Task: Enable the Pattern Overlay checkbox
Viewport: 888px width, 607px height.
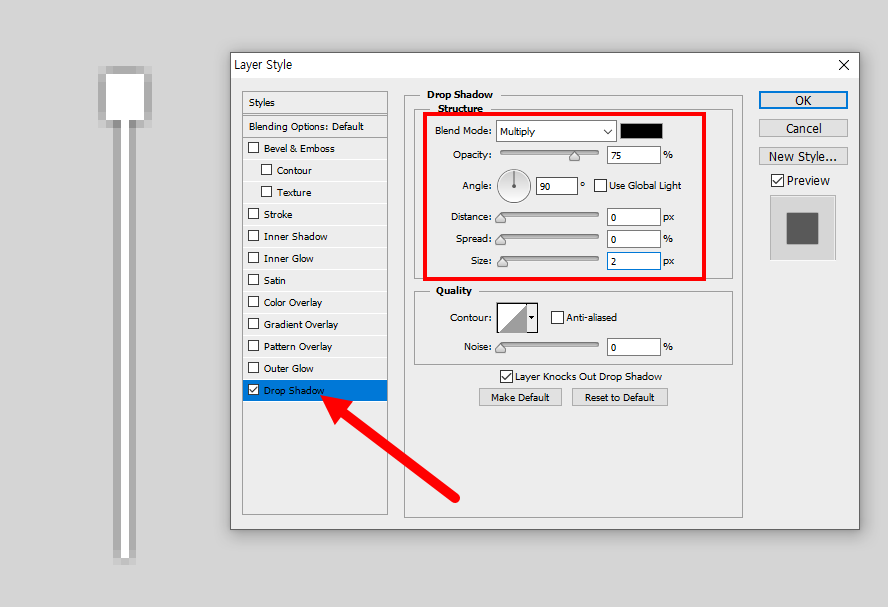Action: point(254,346)
